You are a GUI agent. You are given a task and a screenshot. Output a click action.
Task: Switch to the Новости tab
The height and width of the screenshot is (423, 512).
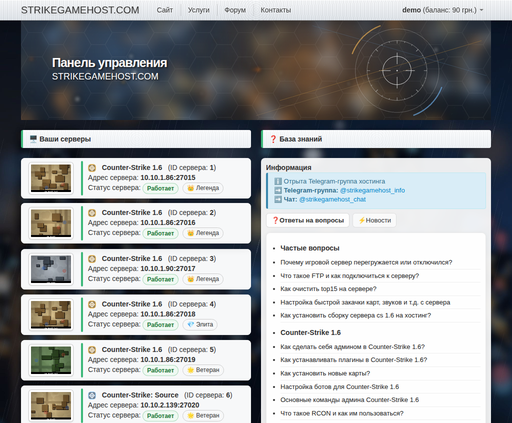point(375,220)
